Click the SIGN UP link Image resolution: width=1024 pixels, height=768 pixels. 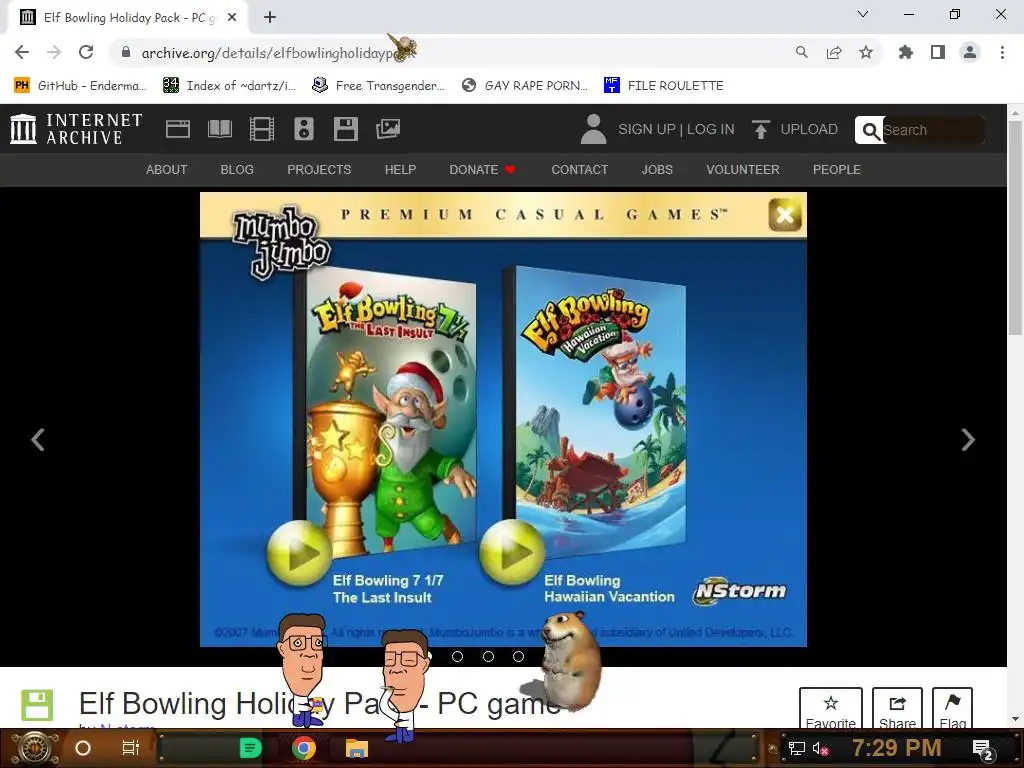647,129
